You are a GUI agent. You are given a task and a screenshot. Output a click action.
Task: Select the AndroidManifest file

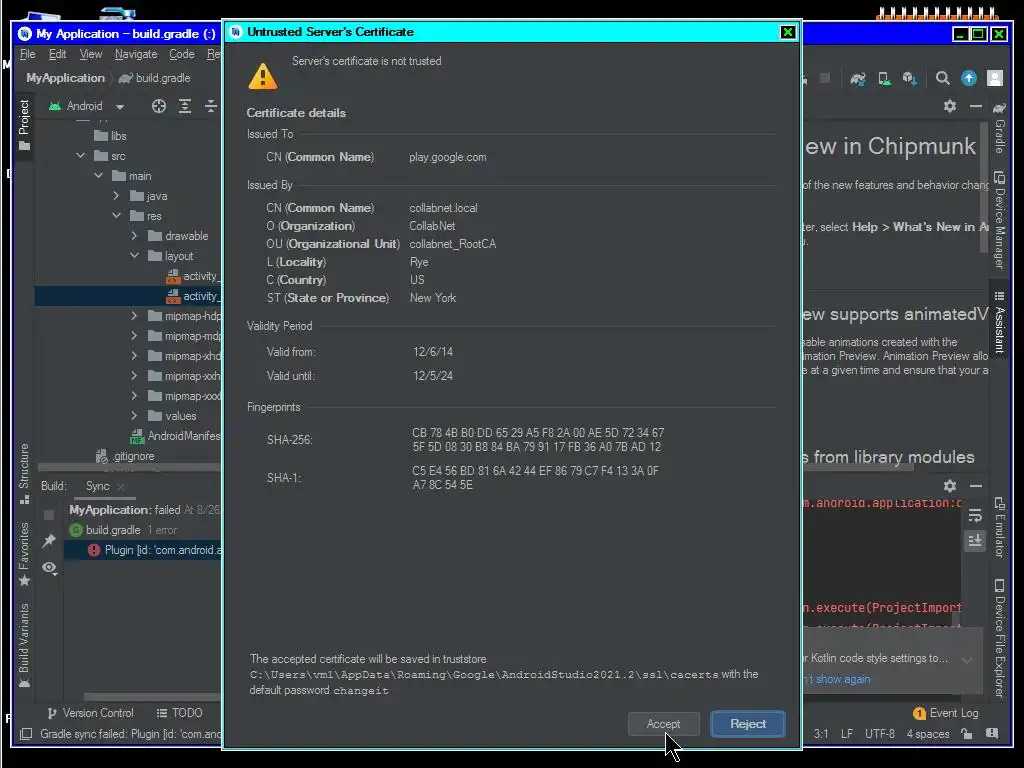click(176, 436)
